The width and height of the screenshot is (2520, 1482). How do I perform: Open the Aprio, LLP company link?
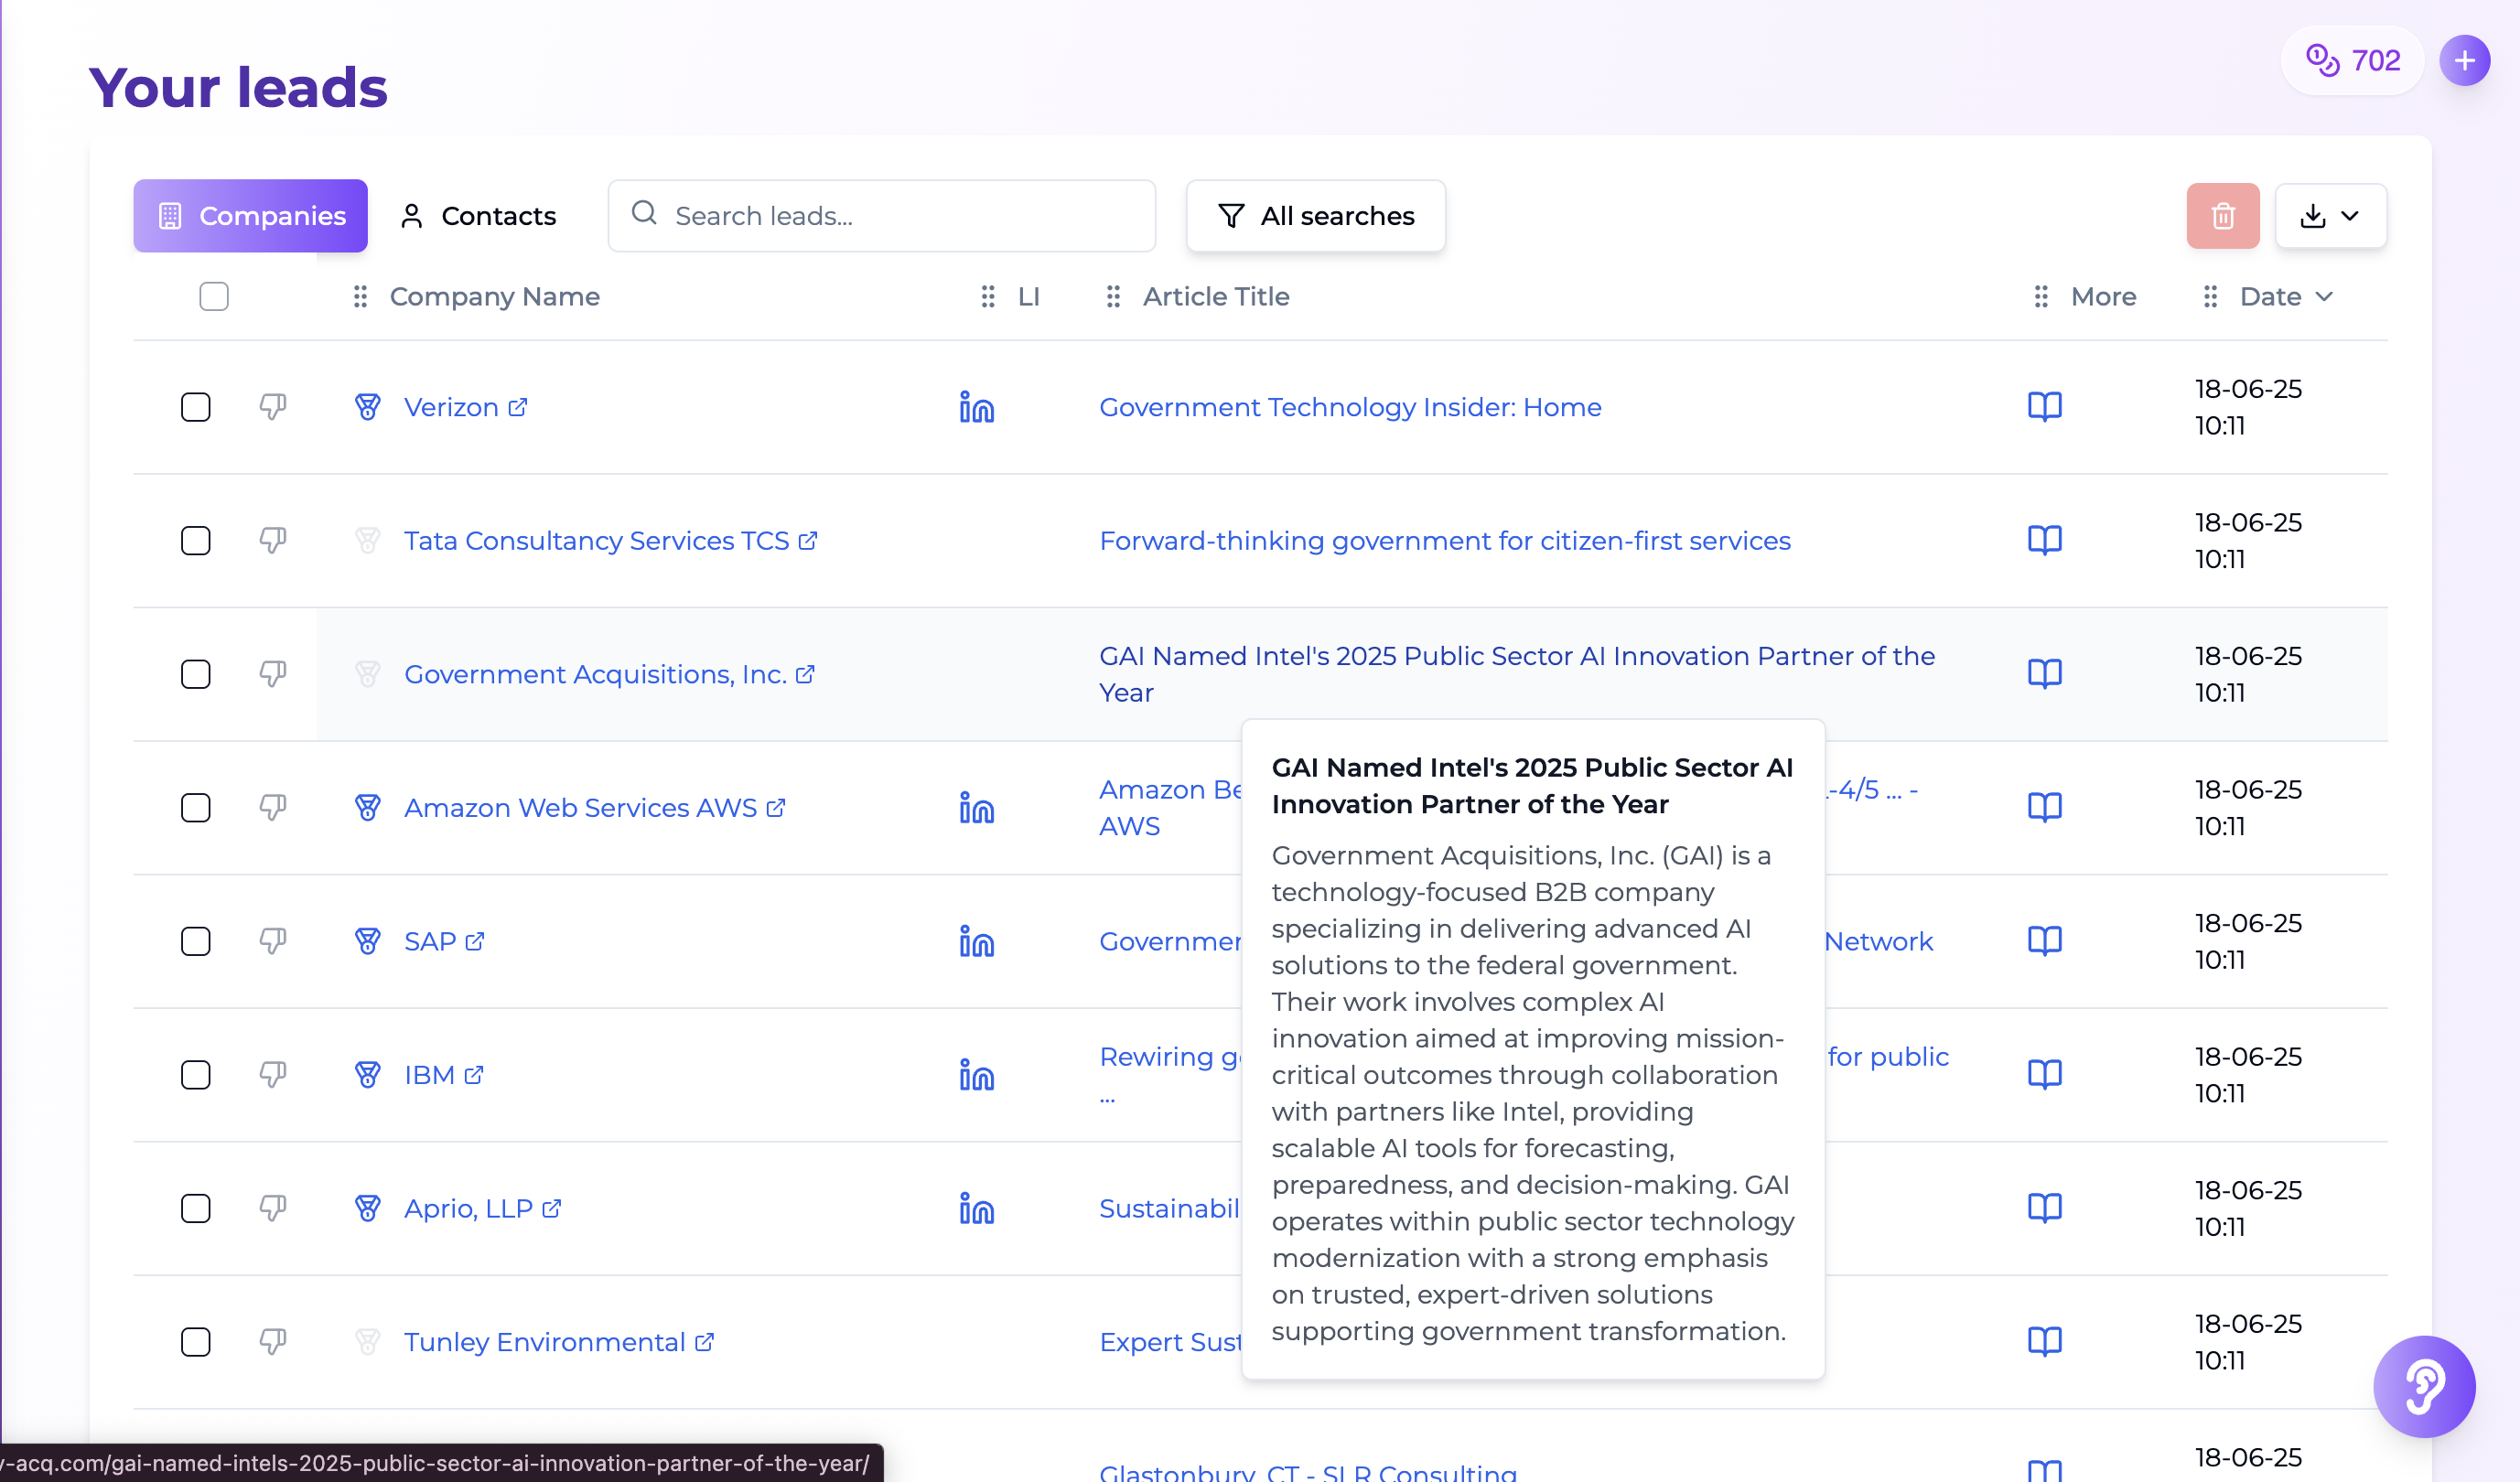click(x=483, y=1208)
